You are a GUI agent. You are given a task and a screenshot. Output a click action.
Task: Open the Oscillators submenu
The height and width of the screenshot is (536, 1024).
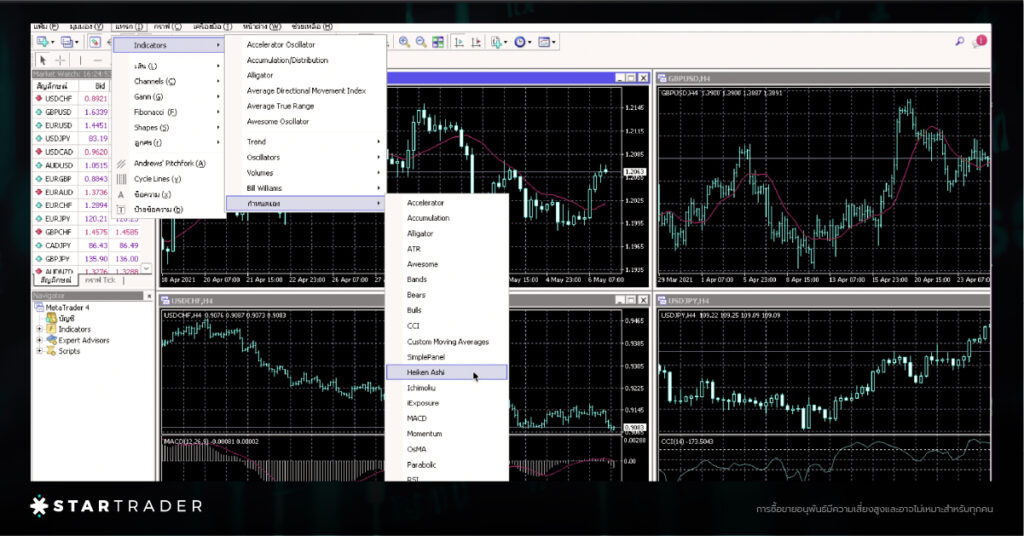[306, 157]
